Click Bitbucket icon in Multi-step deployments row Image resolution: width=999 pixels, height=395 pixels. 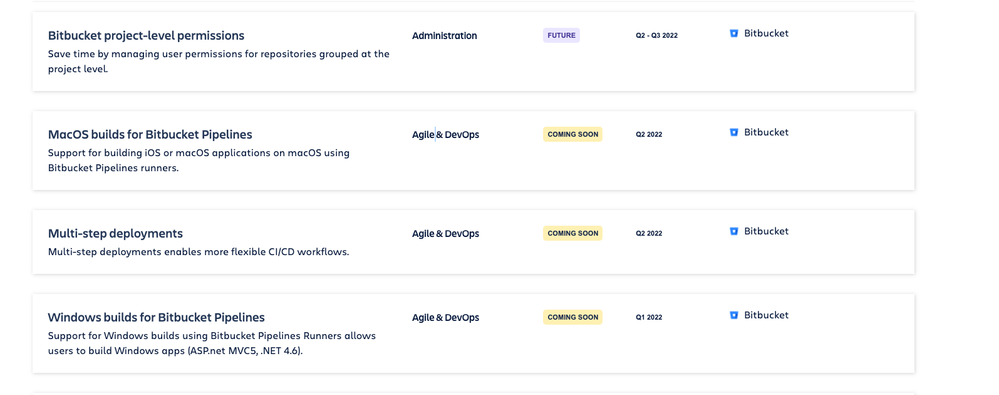pyautogui.click(x=733, y=231)
